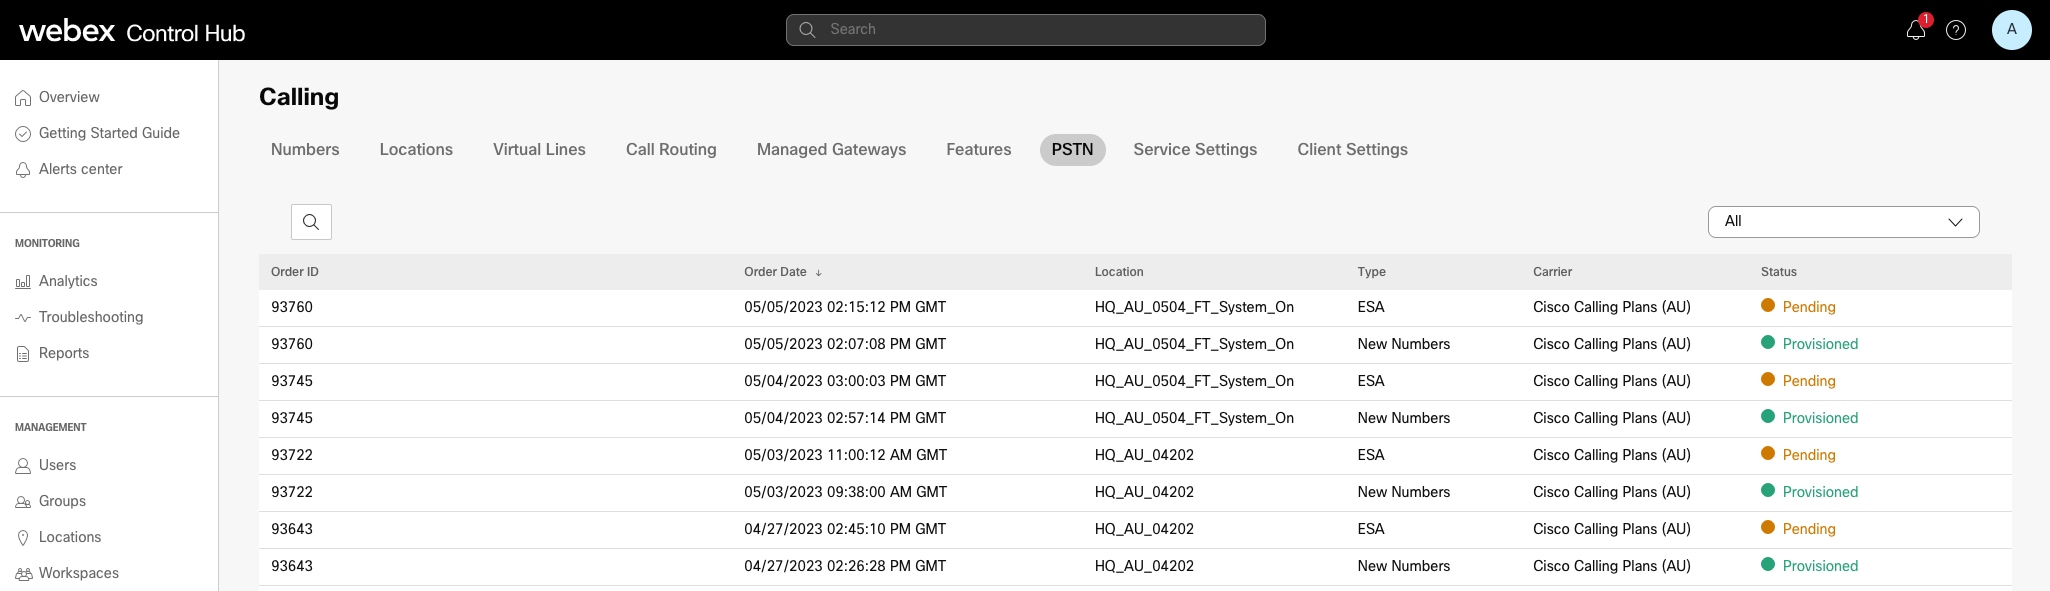This screenshot has width=2050, height=591.
Task: Click the Overview home icon
Action: tap(23, 98)
